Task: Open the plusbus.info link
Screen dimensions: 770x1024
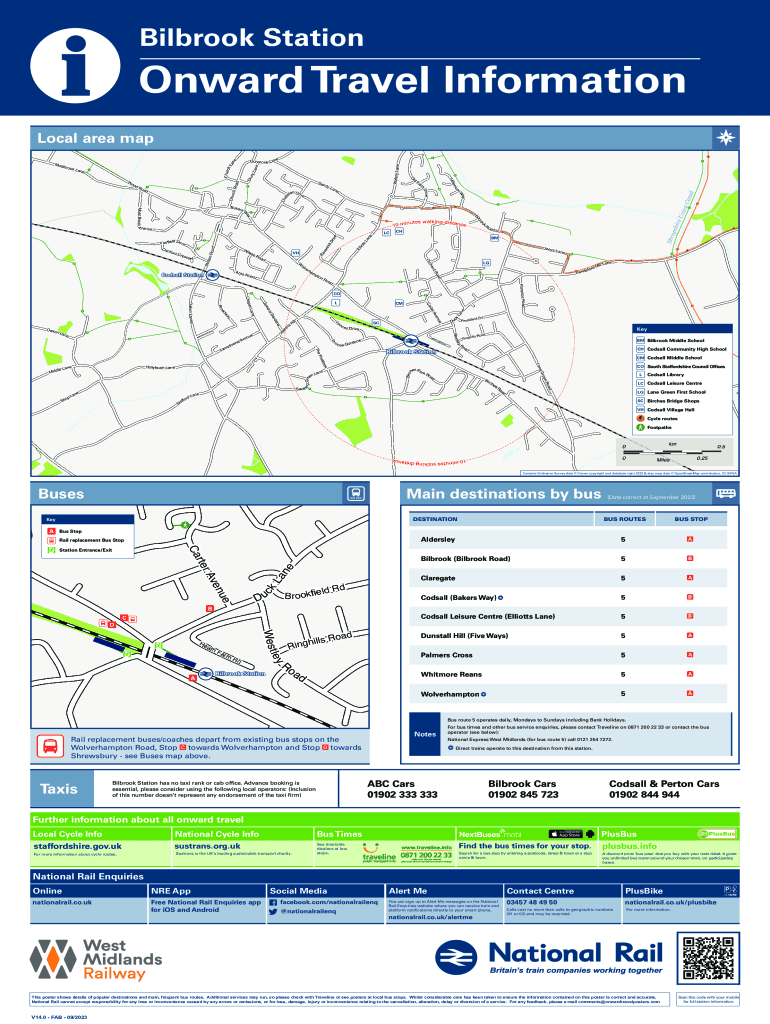Action: [630, 846]
